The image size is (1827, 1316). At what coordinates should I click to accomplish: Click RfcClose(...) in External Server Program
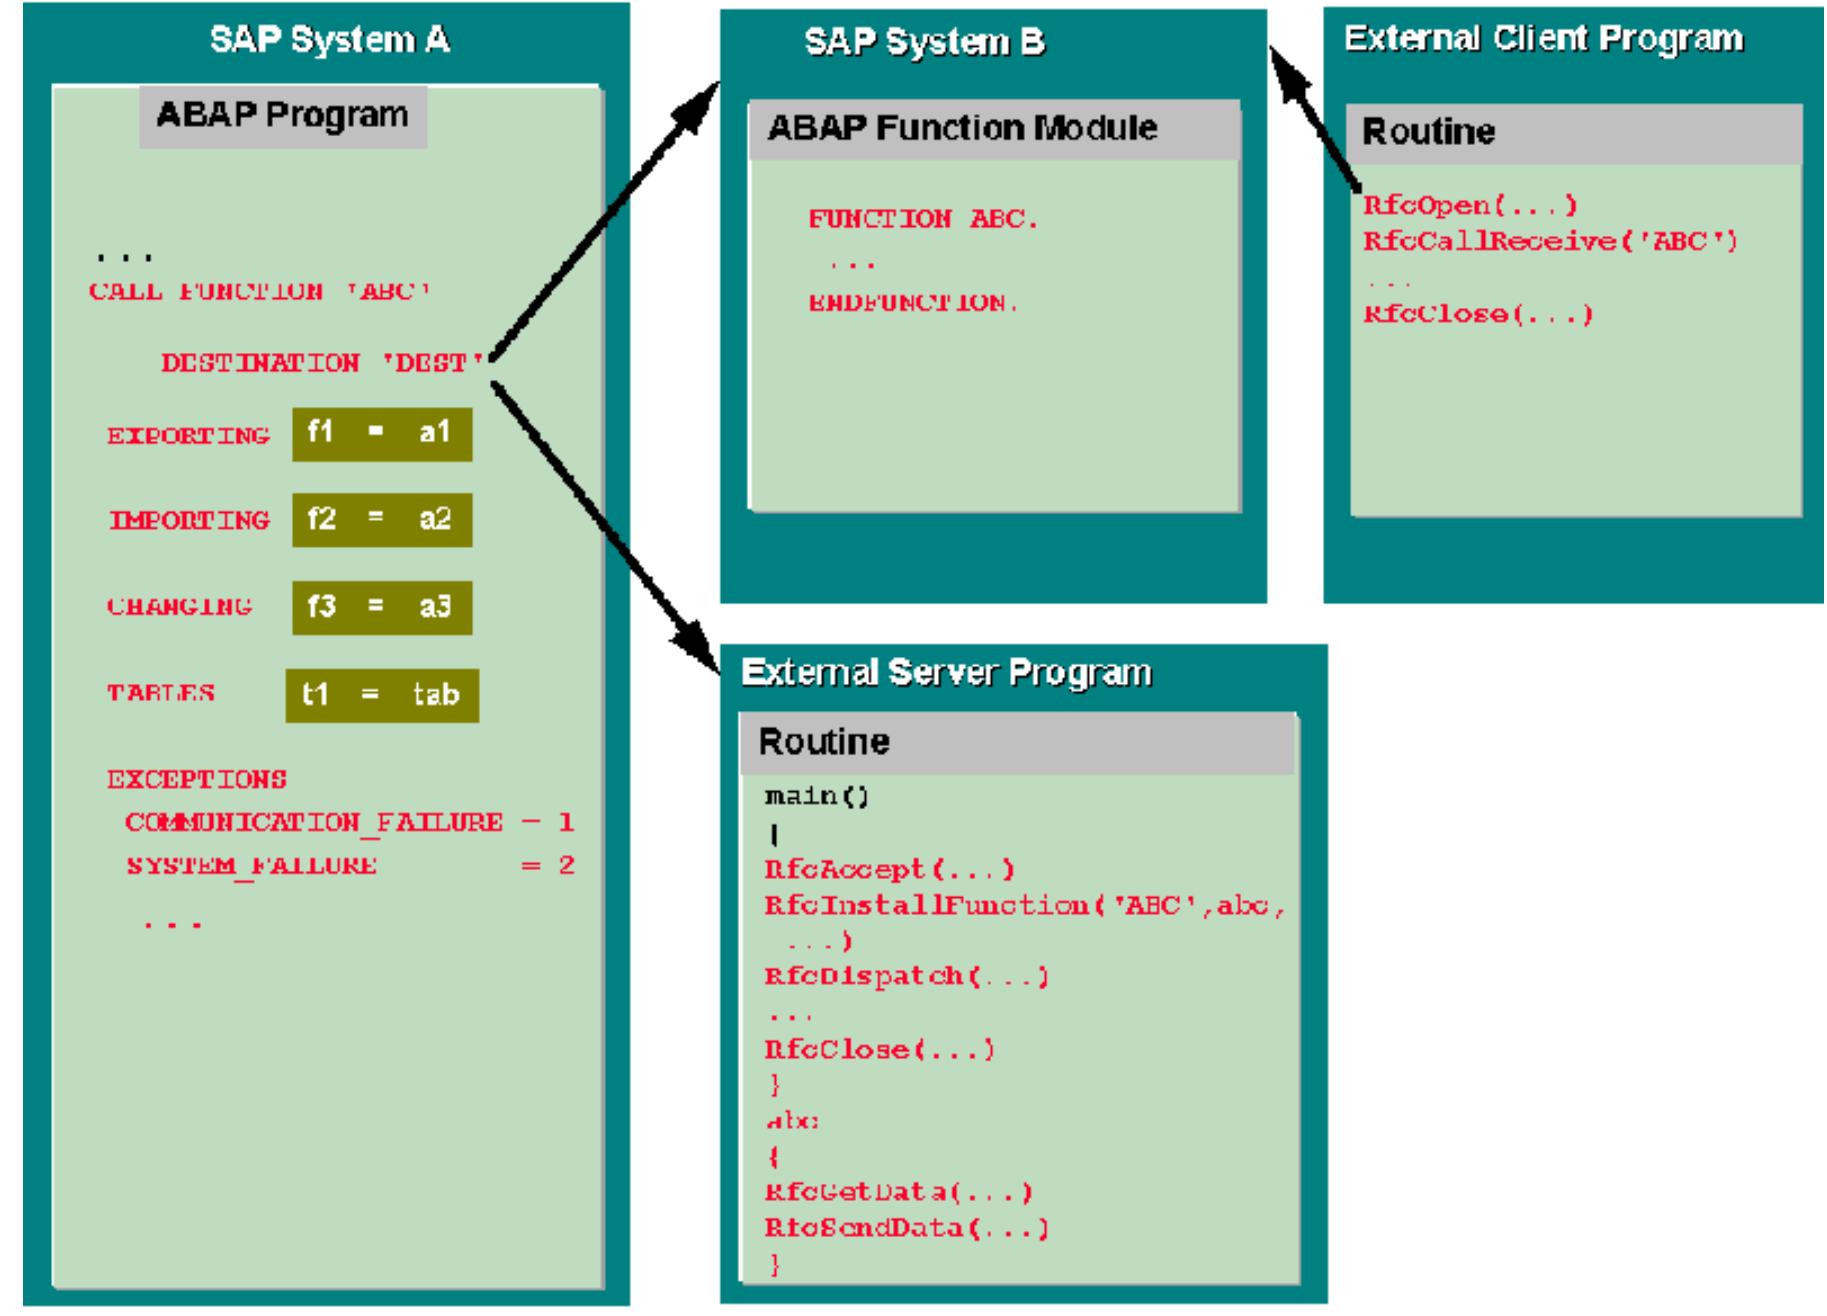coord(880,1049)
